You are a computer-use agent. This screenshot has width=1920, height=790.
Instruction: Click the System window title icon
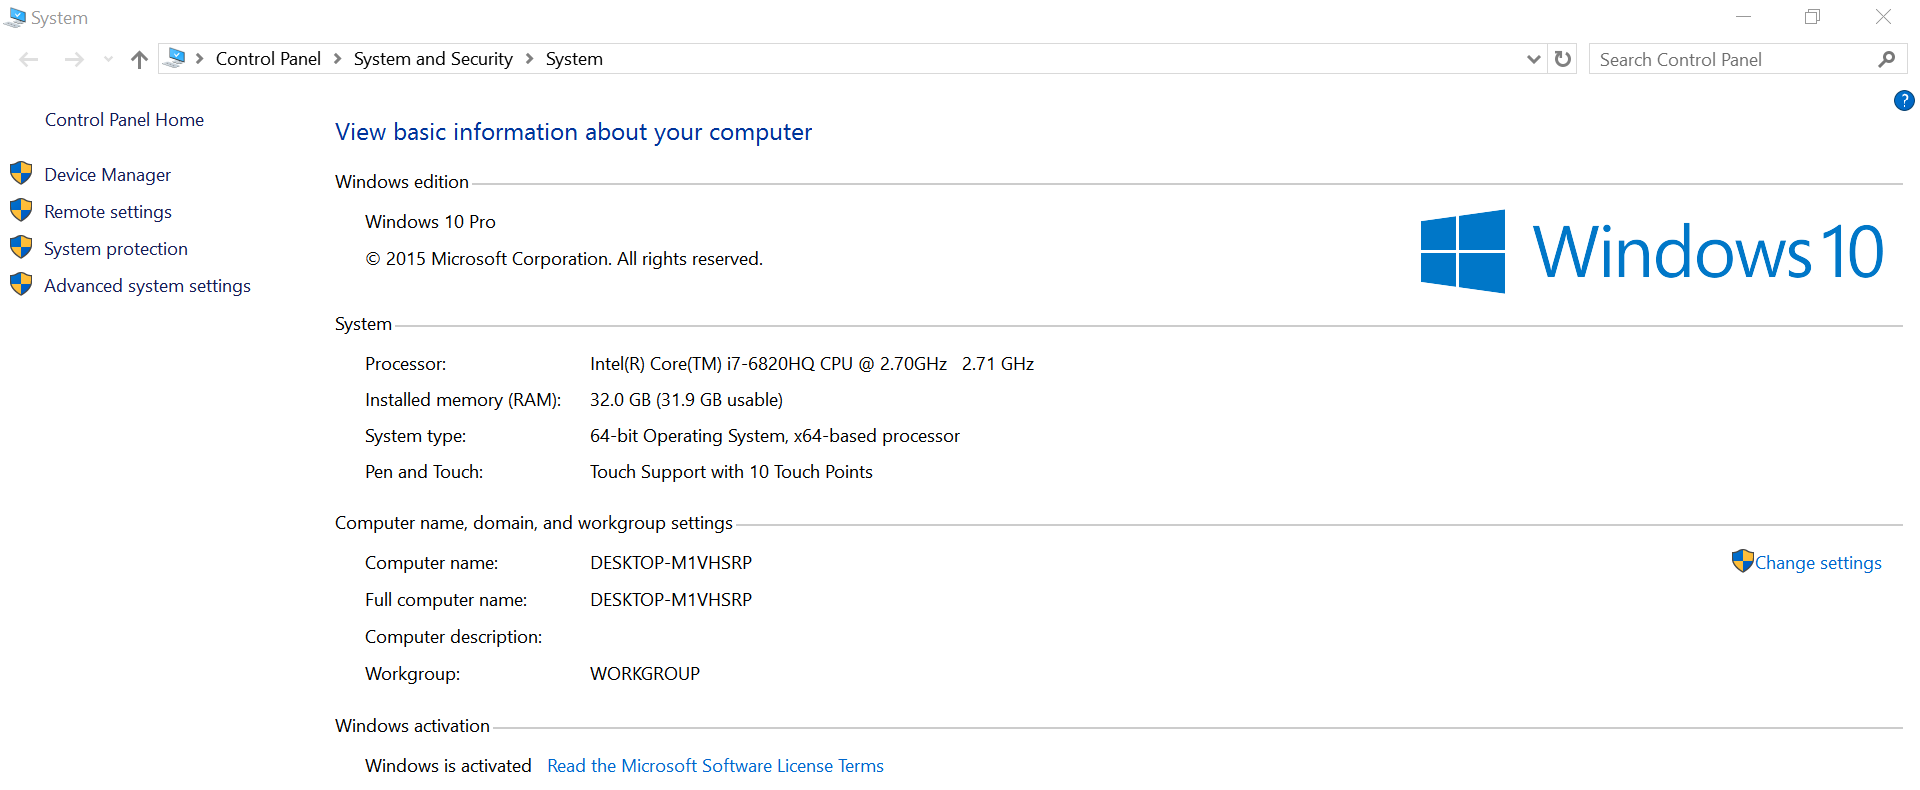15,17
